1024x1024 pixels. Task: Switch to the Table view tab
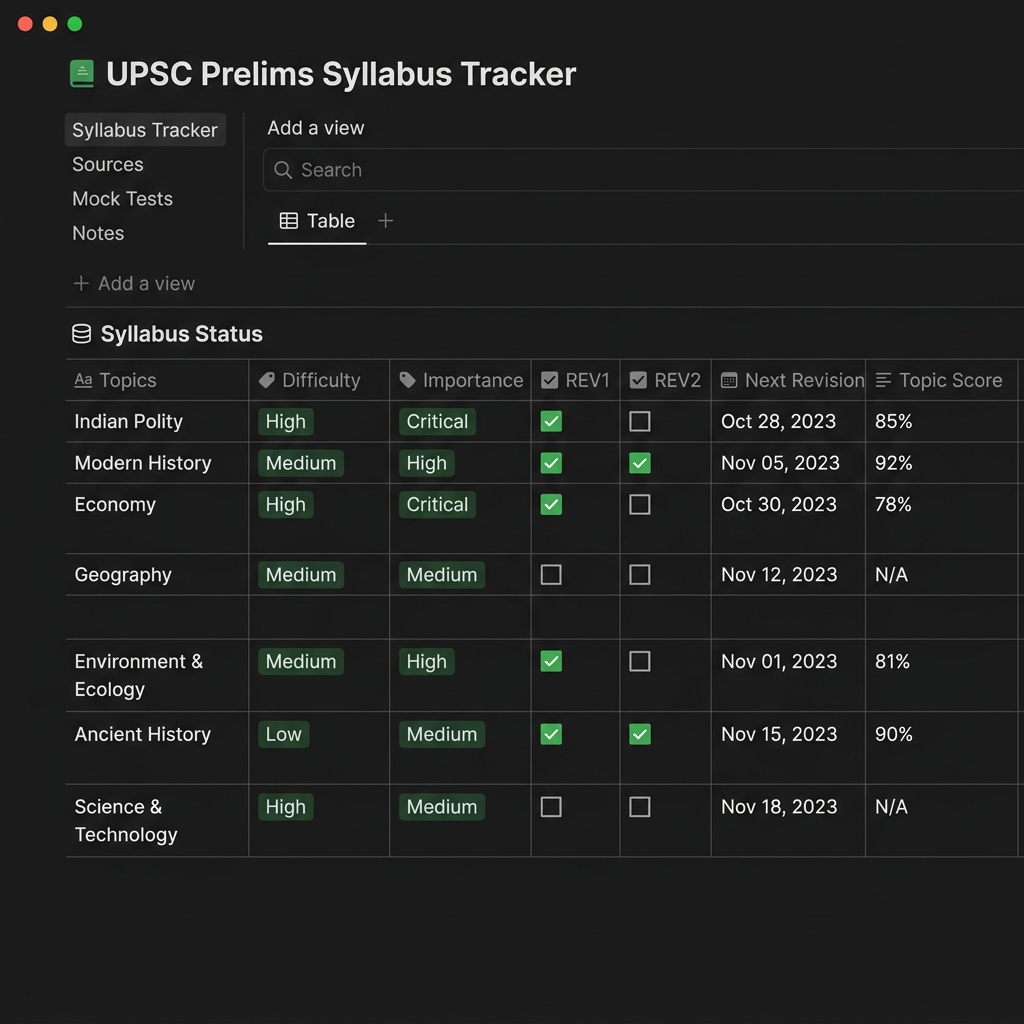coord(317,221)
